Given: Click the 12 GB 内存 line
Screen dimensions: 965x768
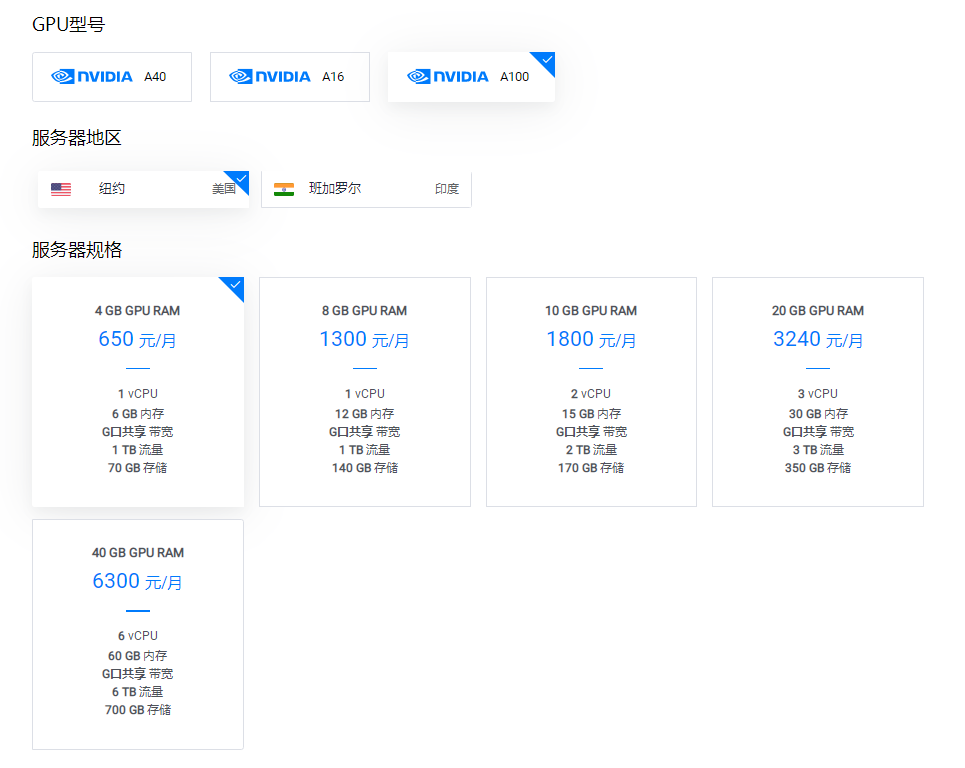Looking at the screenshot, I should click(364, 414).
